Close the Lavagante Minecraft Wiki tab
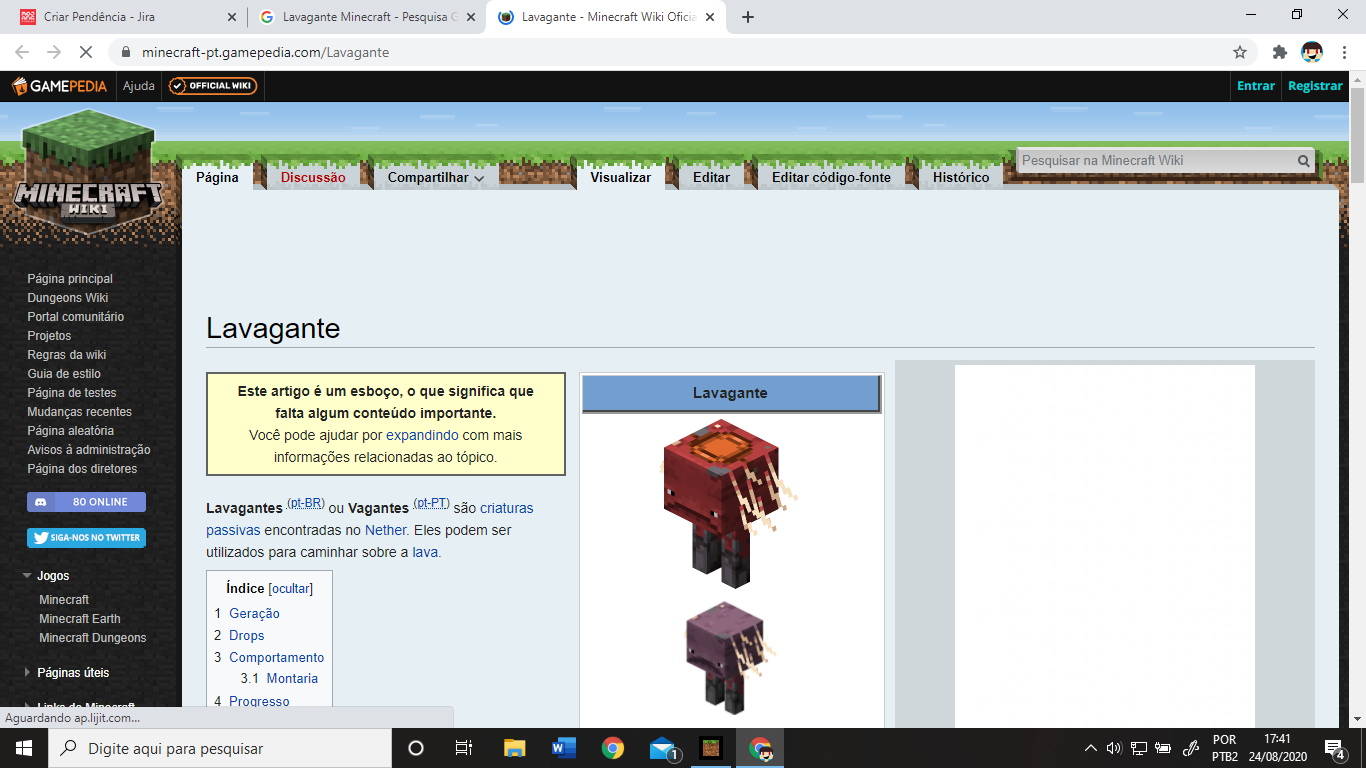This screenshot has height=768, width=1366. pyautogui.click(x=710, y=17)
